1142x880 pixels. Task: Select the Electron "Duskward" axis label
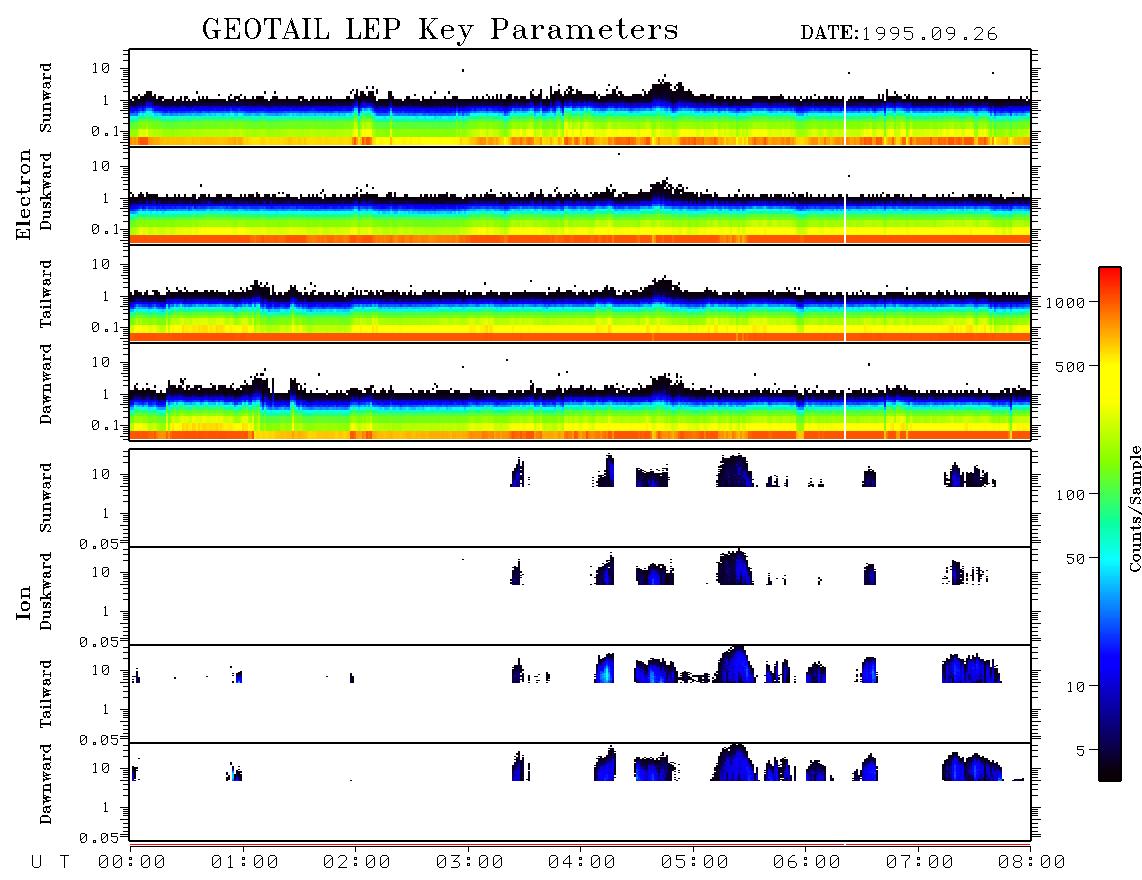tap(45, 191)
